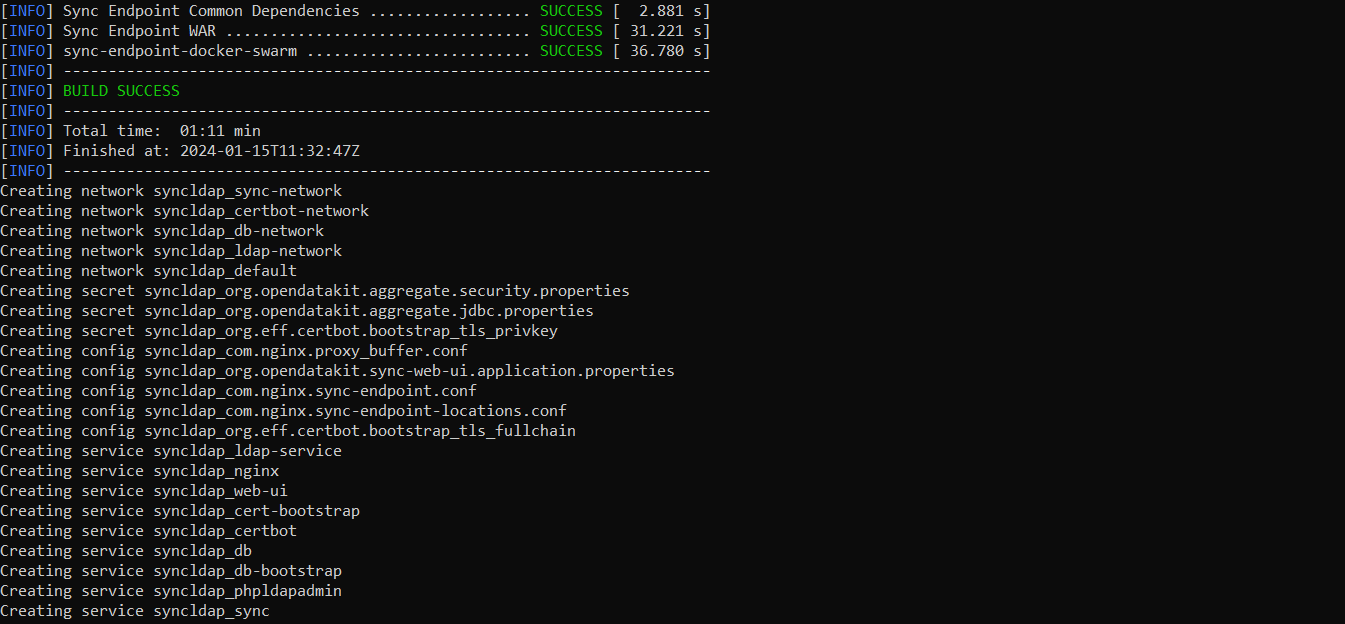Click the syncldap_db-network line

162,231
